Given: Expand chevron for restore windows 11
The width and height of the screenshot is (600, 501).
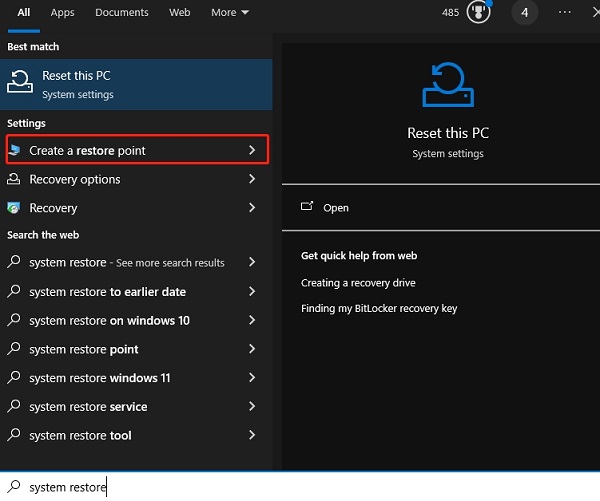Looking at the screenshot, I should tap(252, 377).
